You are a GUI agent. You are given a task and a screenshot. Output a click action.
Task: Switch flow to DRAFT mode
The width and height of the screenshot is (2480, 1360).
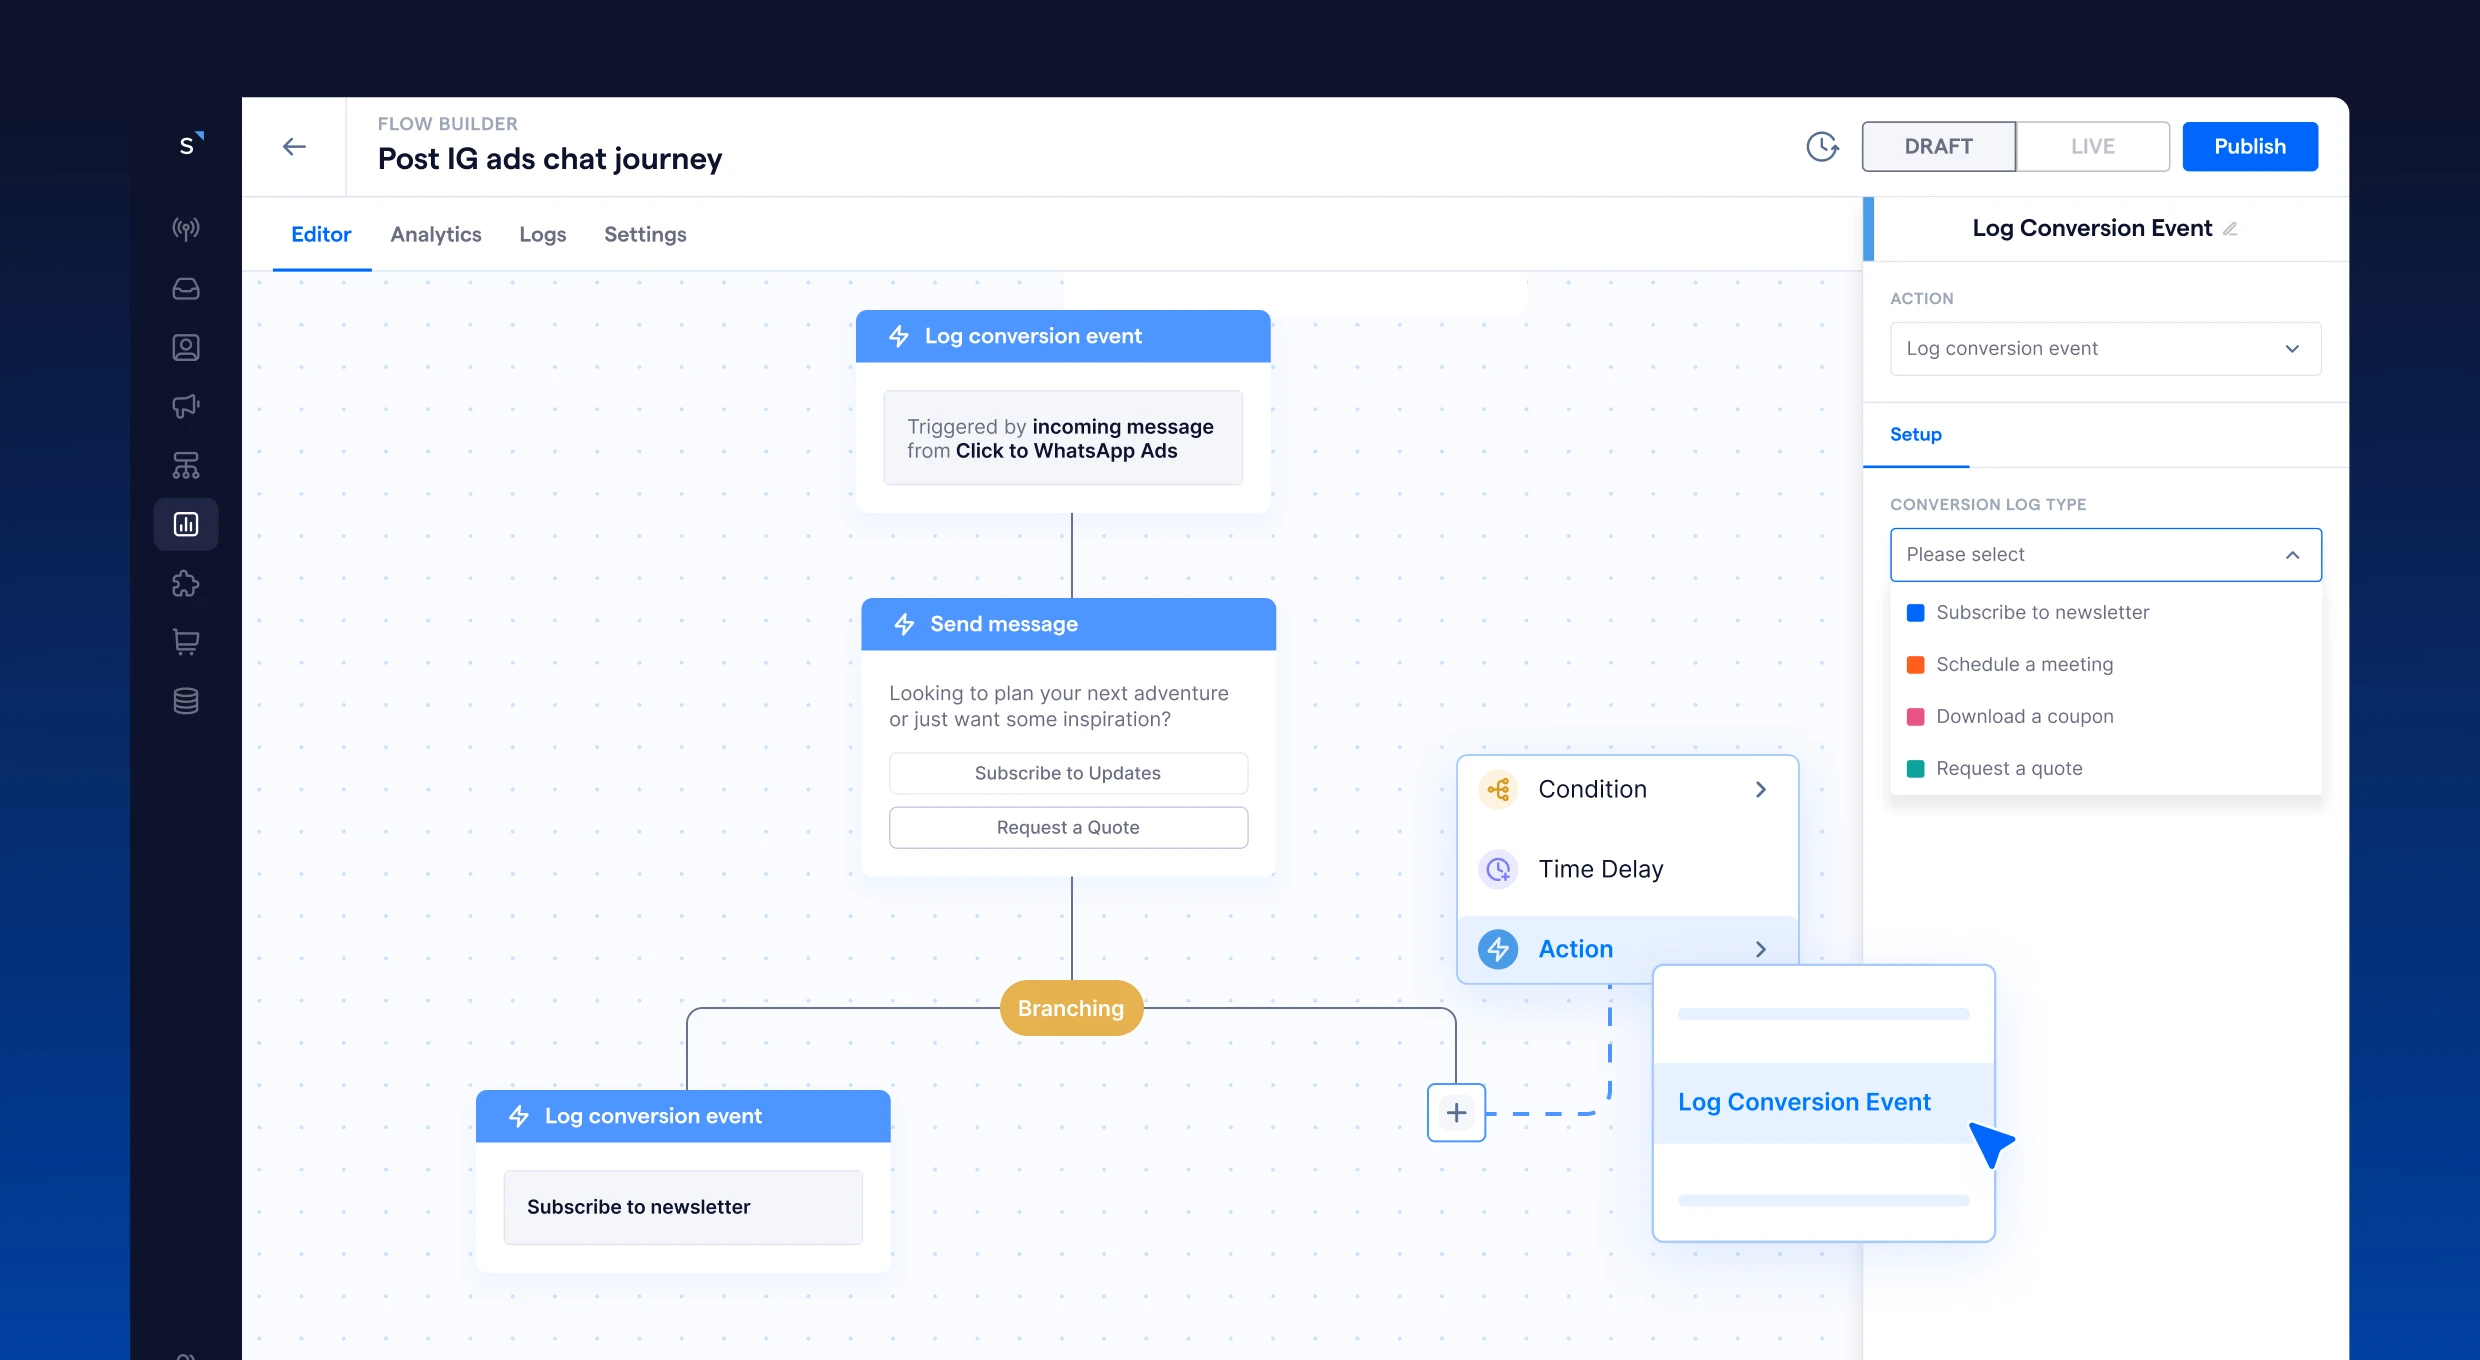point(1938,147)
